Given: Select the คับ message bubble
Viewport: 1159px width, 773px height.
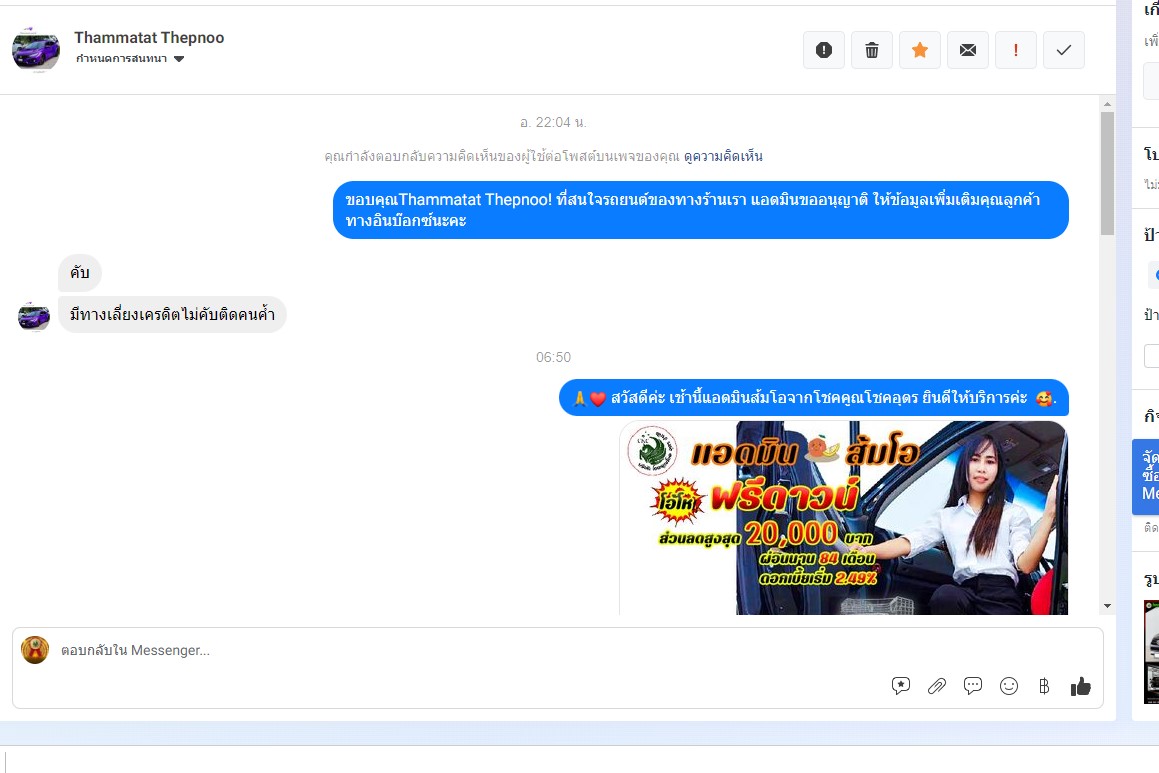Looking at the screenshot, I should (80, 273).
